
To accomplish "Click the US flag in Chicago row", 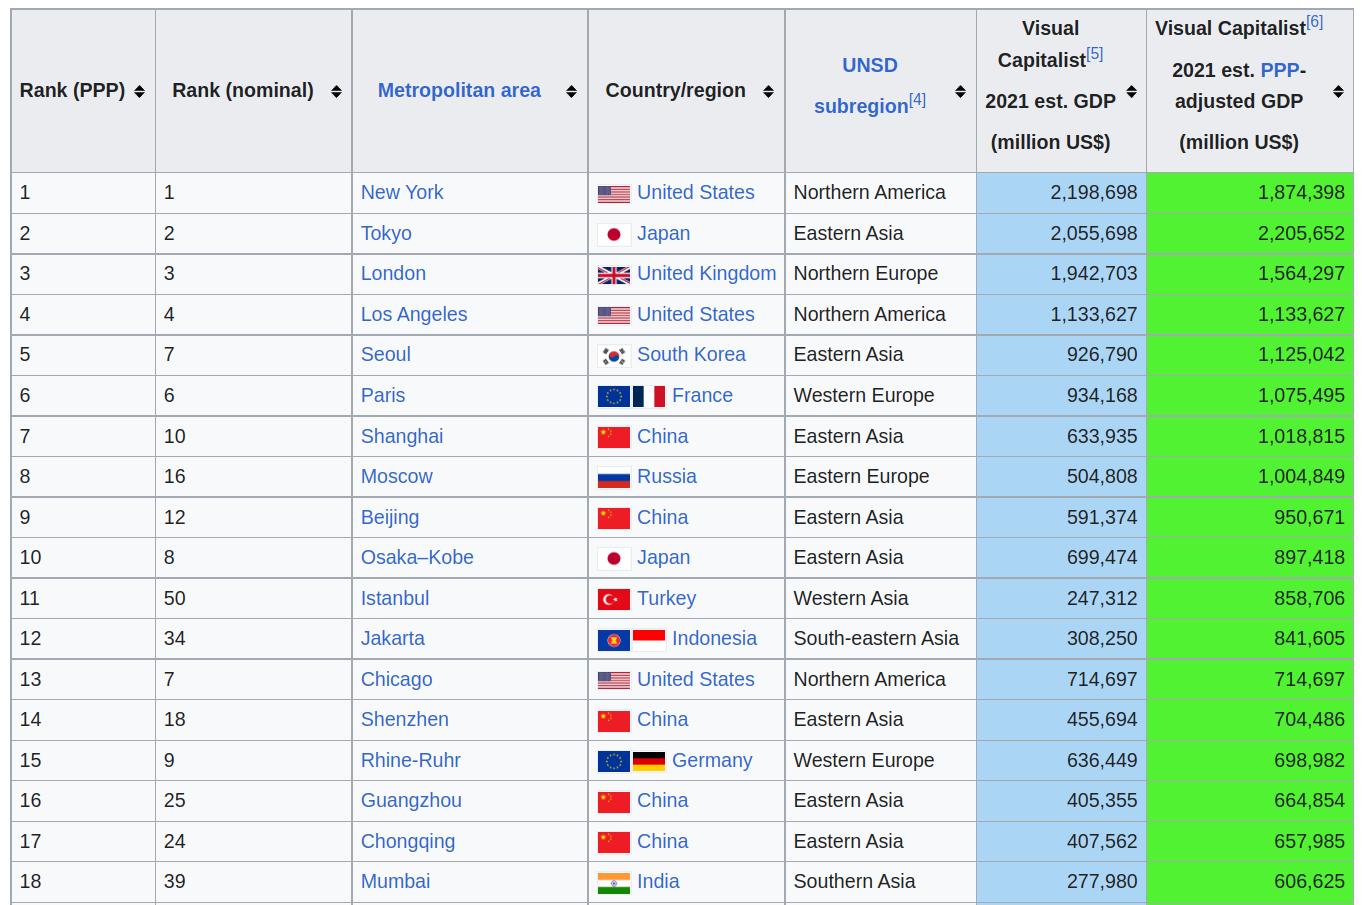I will (x=614, y=680).
